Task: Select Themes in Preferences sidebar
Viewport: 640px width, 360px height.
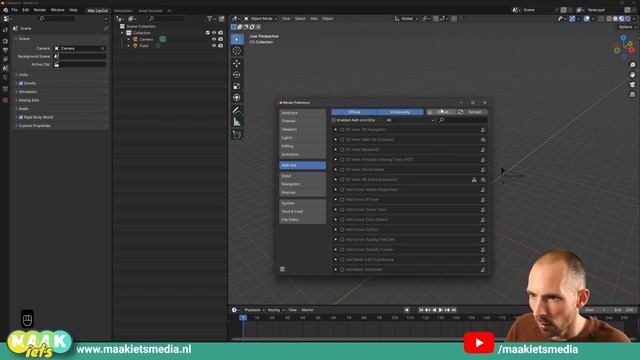Action: (302, 121)
